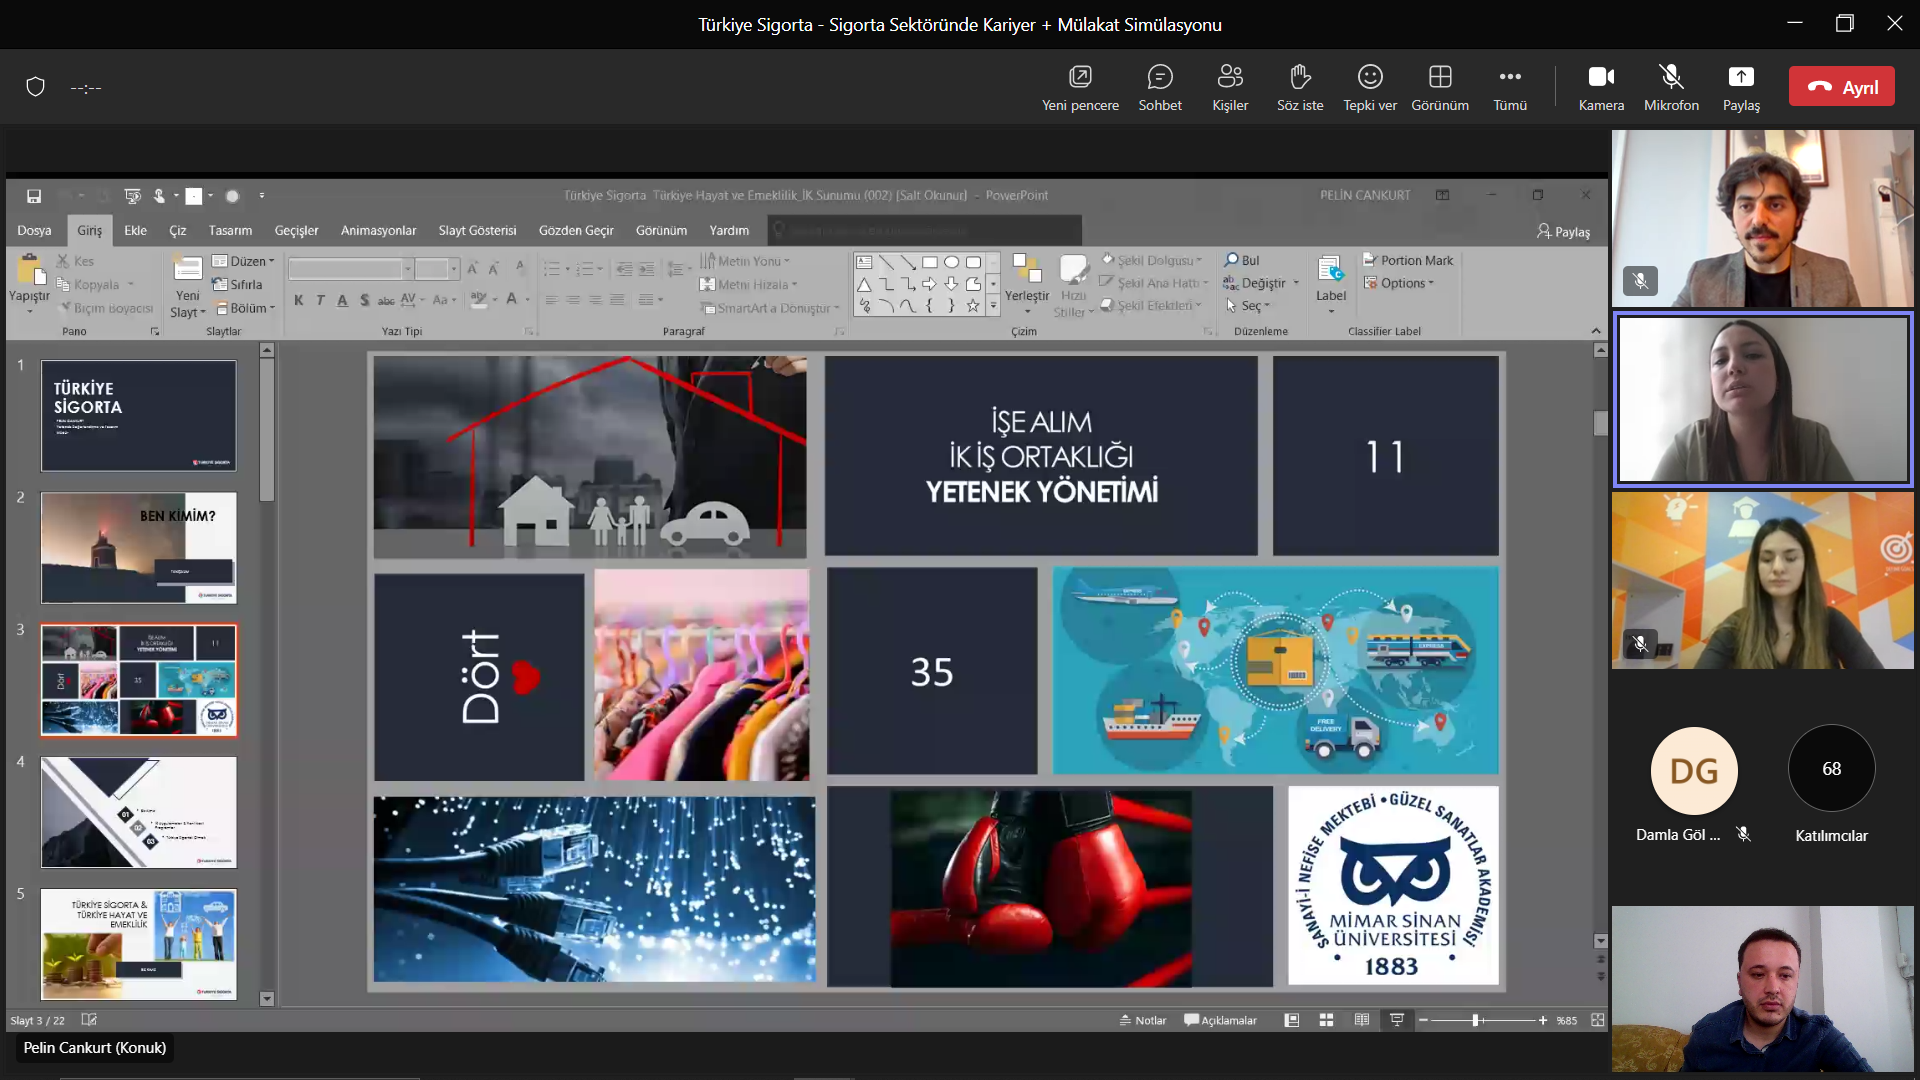Open the Geçişler ribbon tab
1920x1080 pixels.
pyautogui.click(x=296, y=230)
